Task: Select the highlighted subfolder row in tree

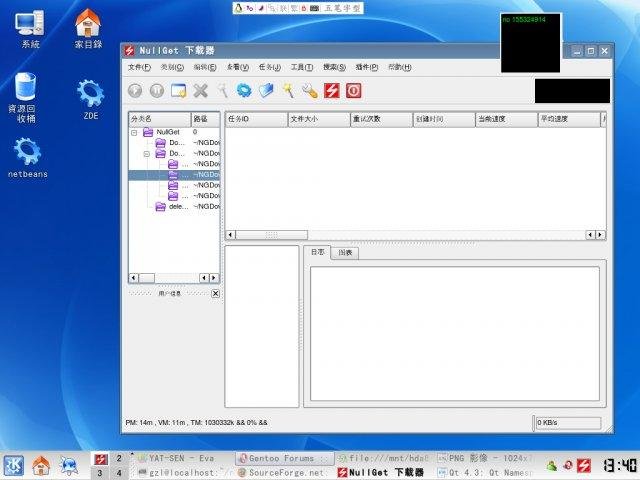Action: (174, 175)
